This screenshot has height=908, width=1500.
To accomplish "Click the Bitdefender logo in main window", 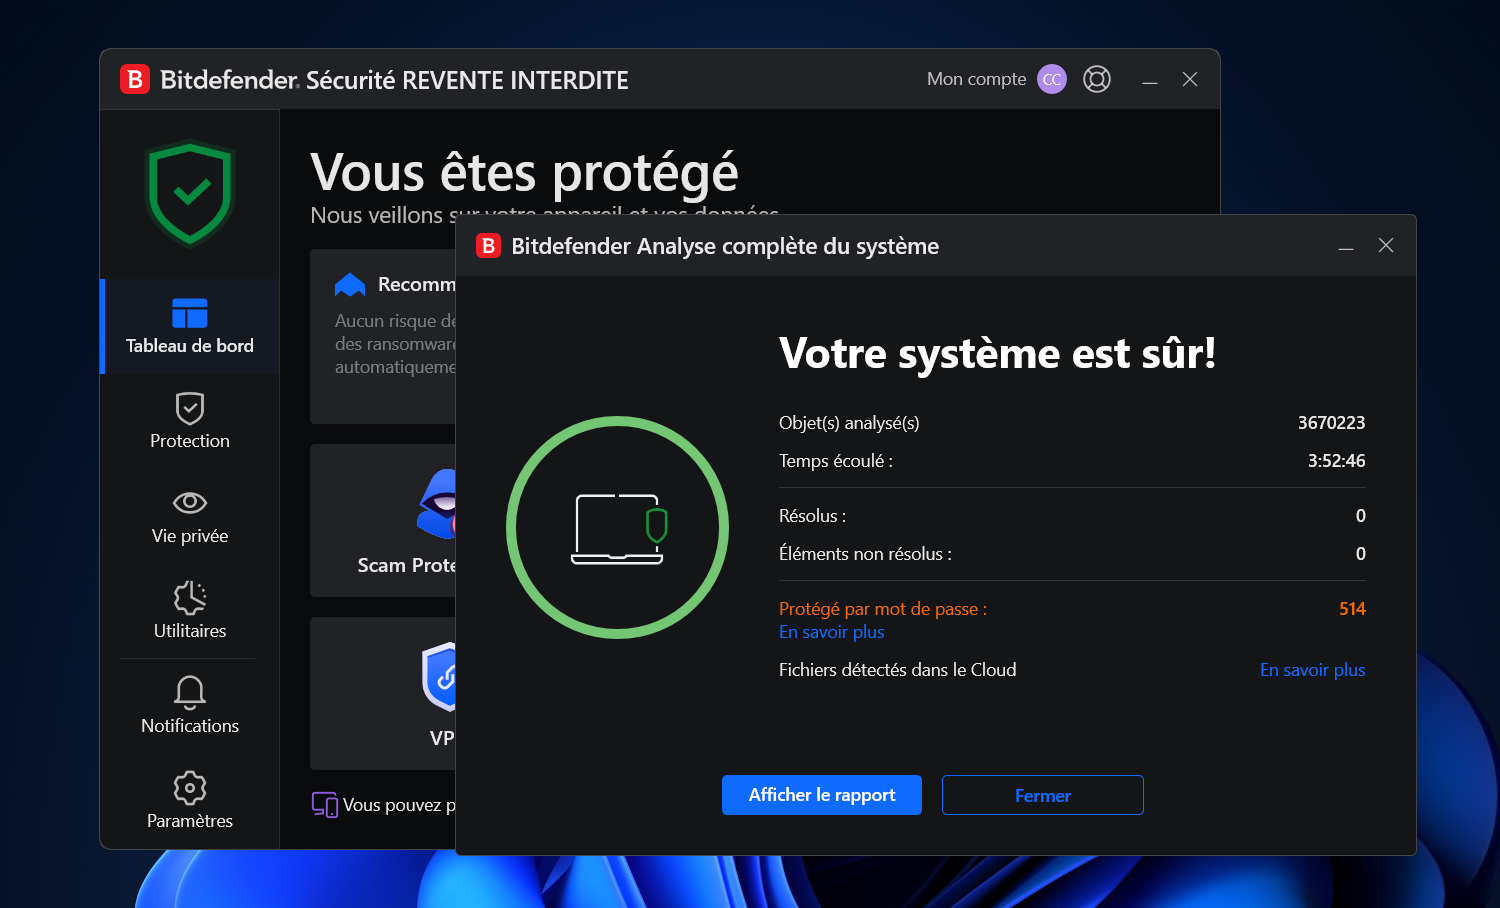I will [135, 79].
